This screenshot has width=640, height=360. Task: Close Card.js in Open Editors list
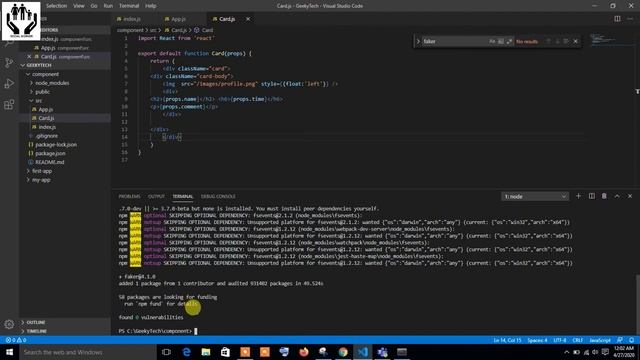click(29, 56)
